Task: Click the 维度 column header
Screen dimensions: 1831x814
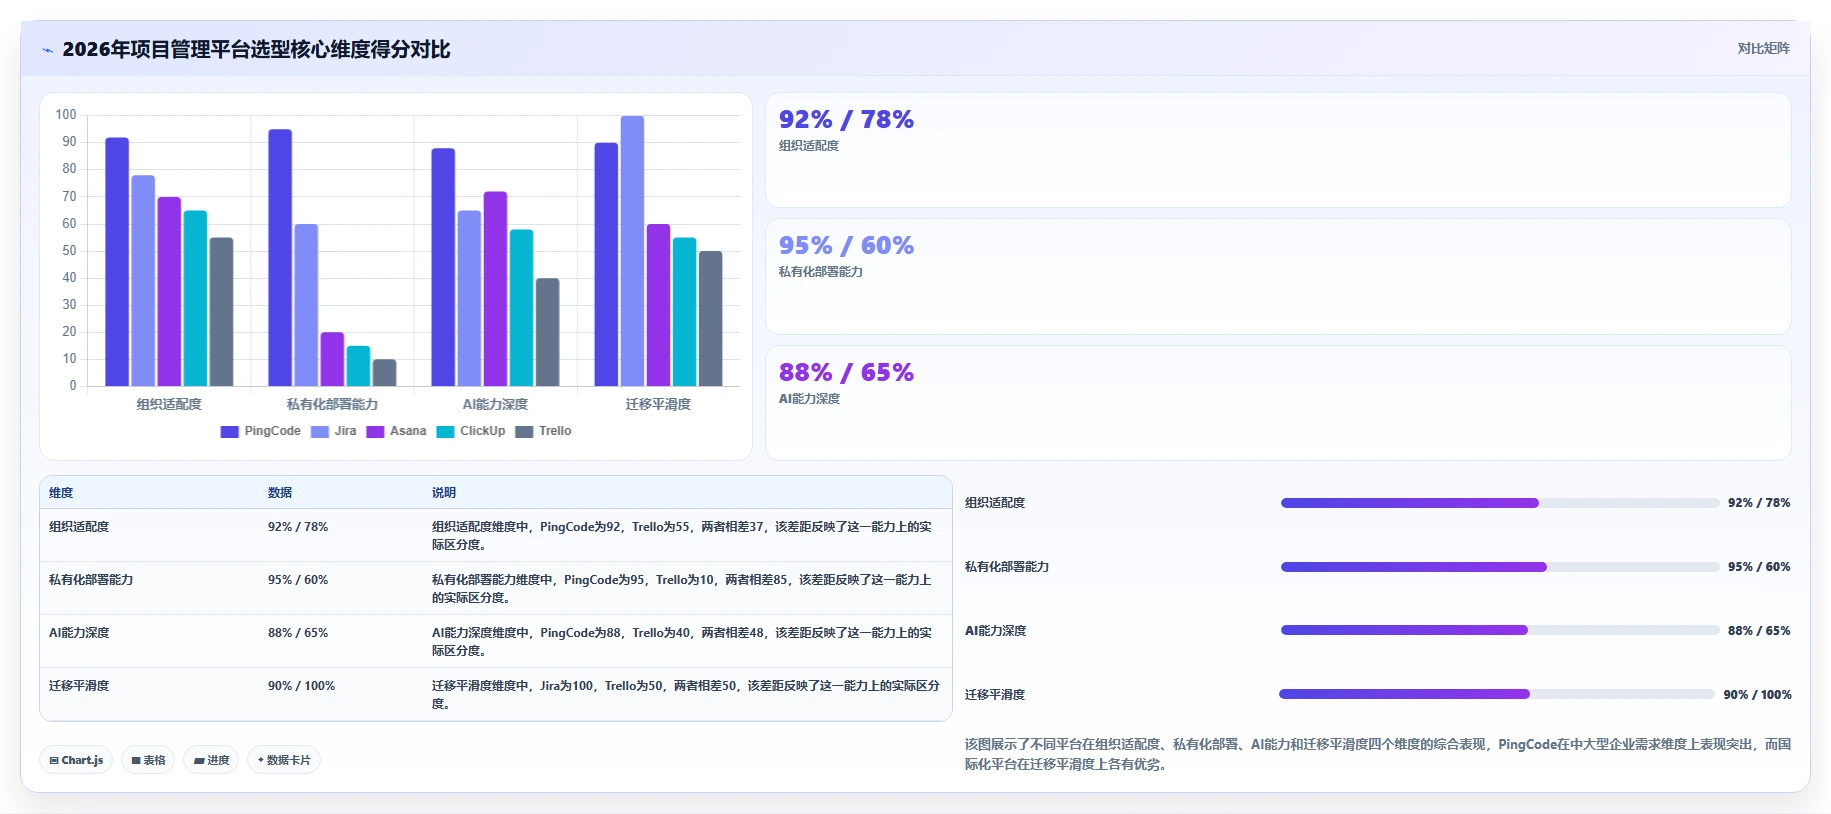Action: click(x=61, y=493)
